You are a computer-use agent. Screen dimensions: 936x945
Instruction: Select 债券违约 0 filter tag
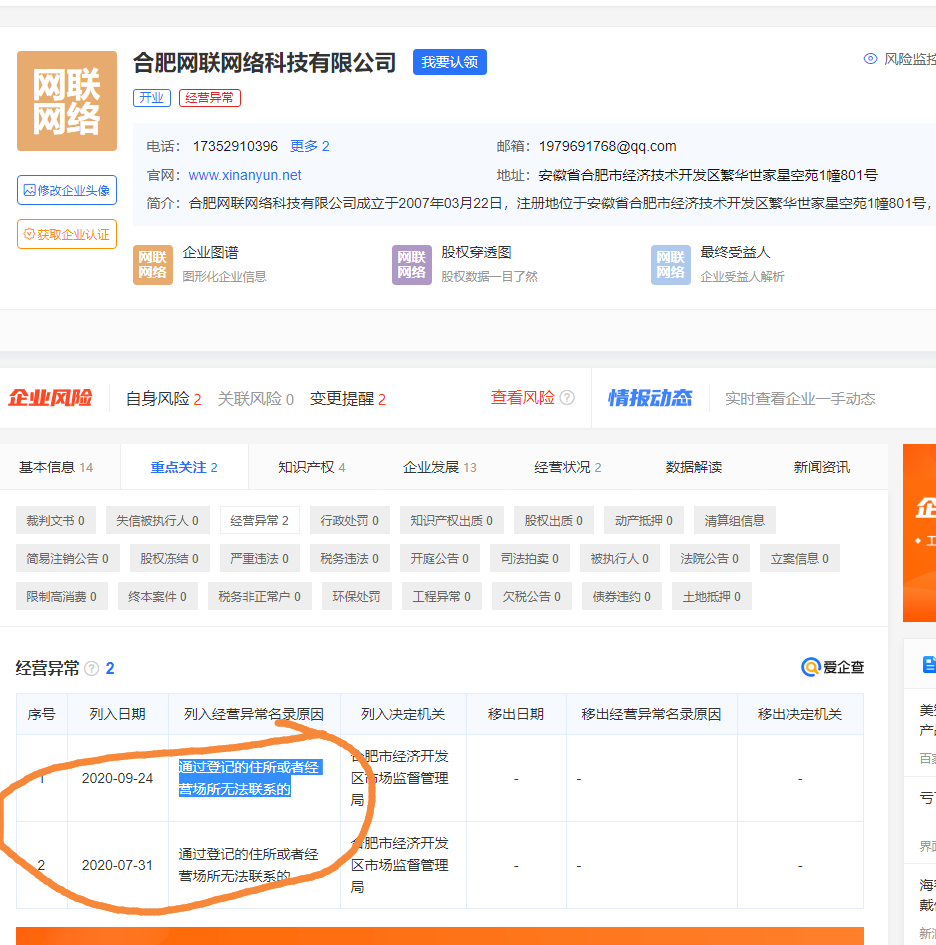[622, 597]
